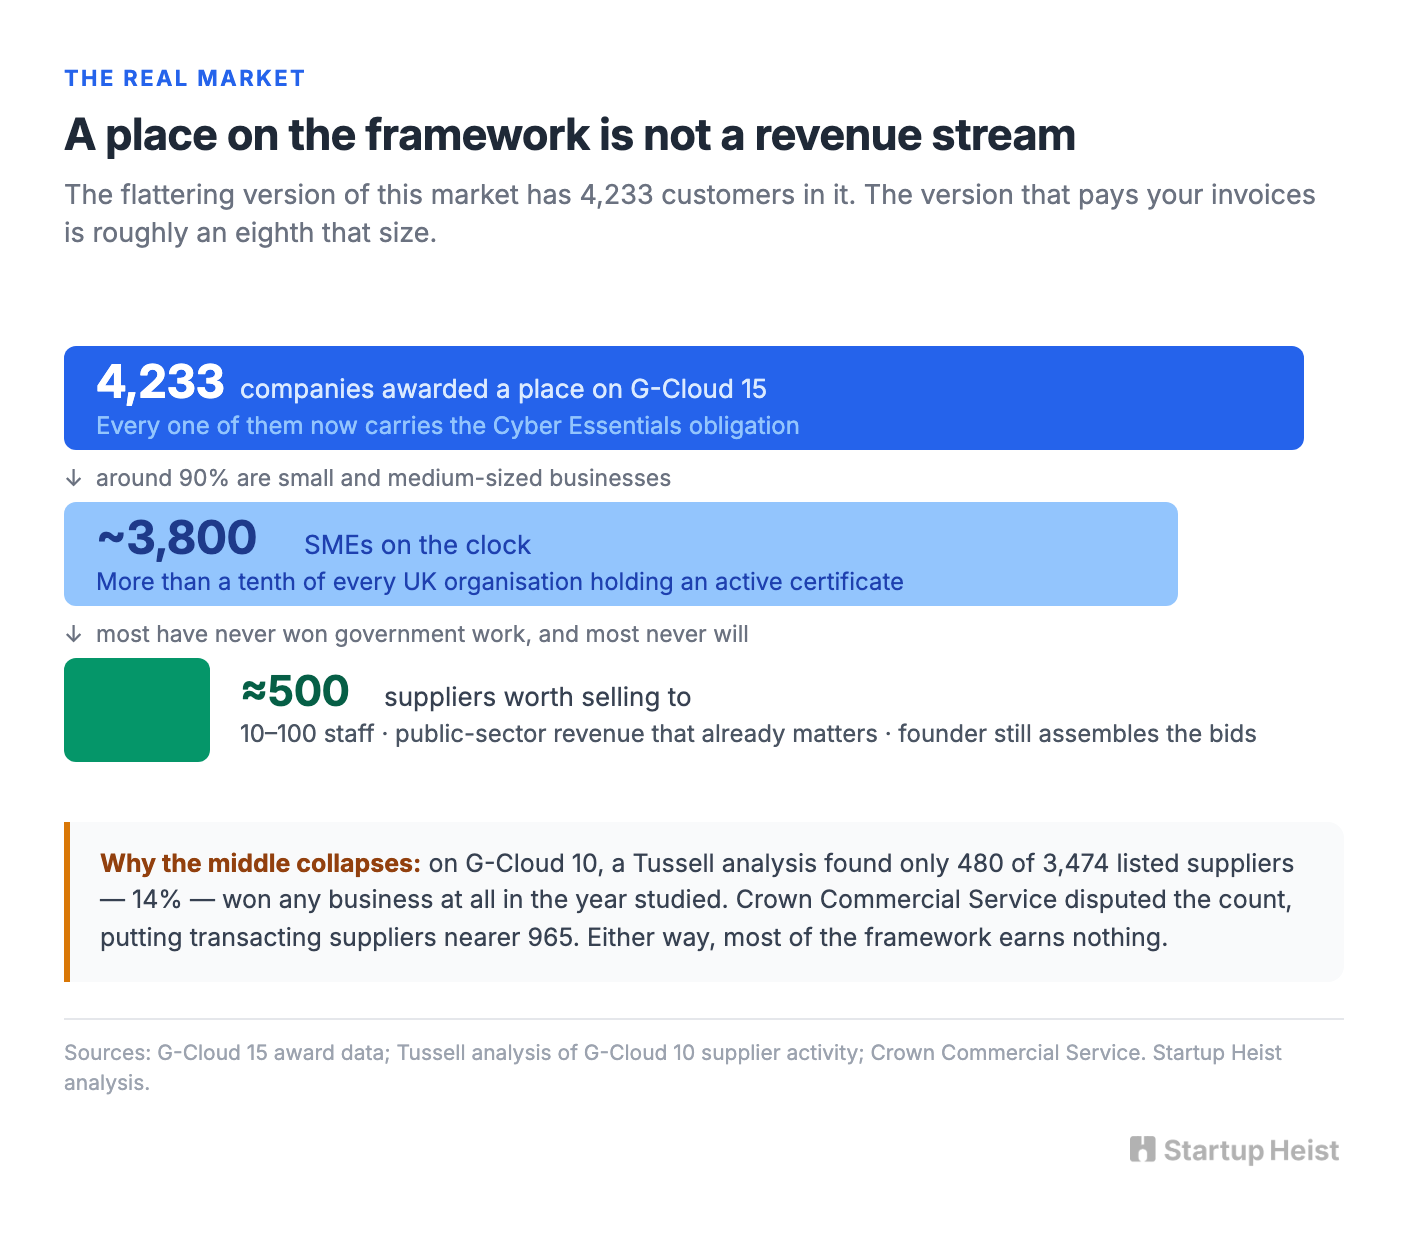Click the down arrow before 'around 90%'
Image resolution: width=1408 pixels, height=1236 pixels.
pyautogui.click(x=73, y=478)
